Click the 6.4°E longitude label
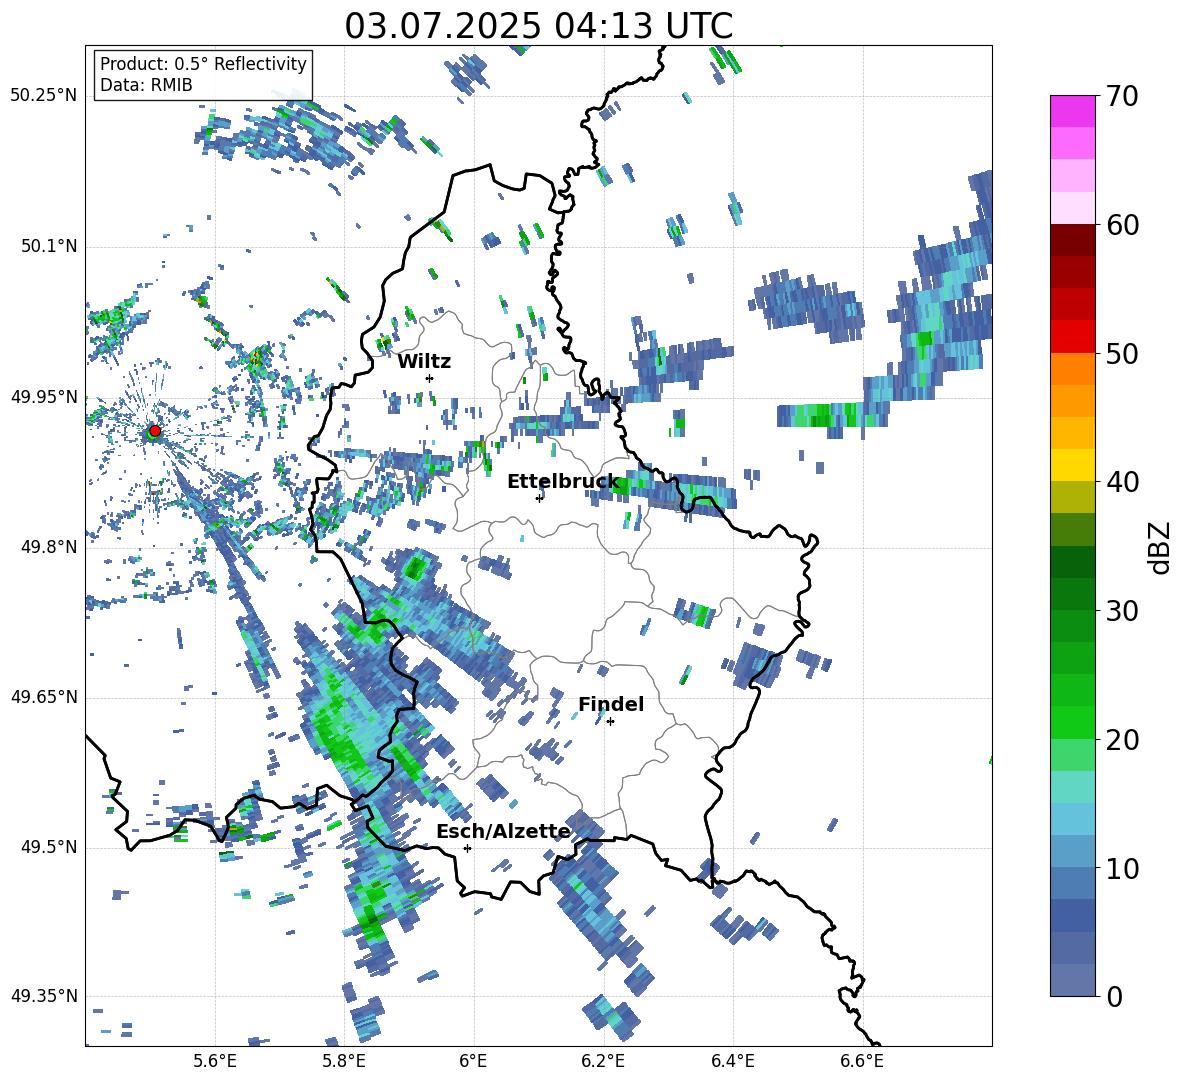Image resolution: width=1184 pixels, height=1081 pixels. 732,1061
